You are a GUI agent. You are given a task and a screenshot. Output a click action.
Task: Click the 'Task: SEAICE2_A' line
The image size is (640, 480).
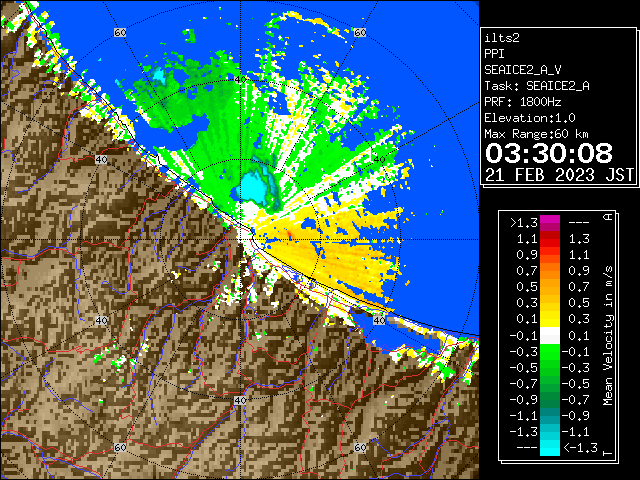(x=537, y=86)
